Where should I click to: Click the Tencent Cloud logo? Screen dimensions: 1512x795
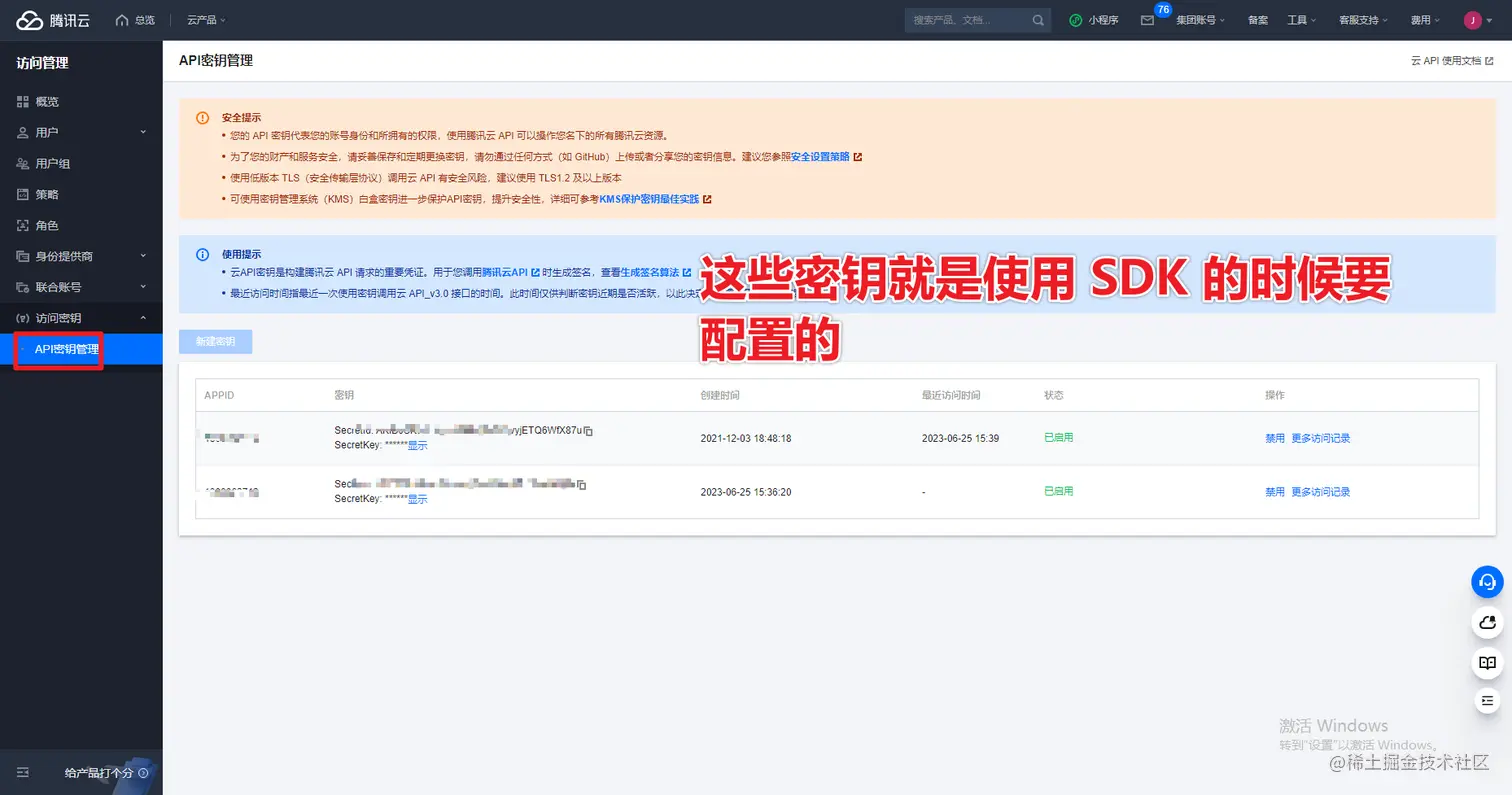pyautogui.click(x=53, y=20)
